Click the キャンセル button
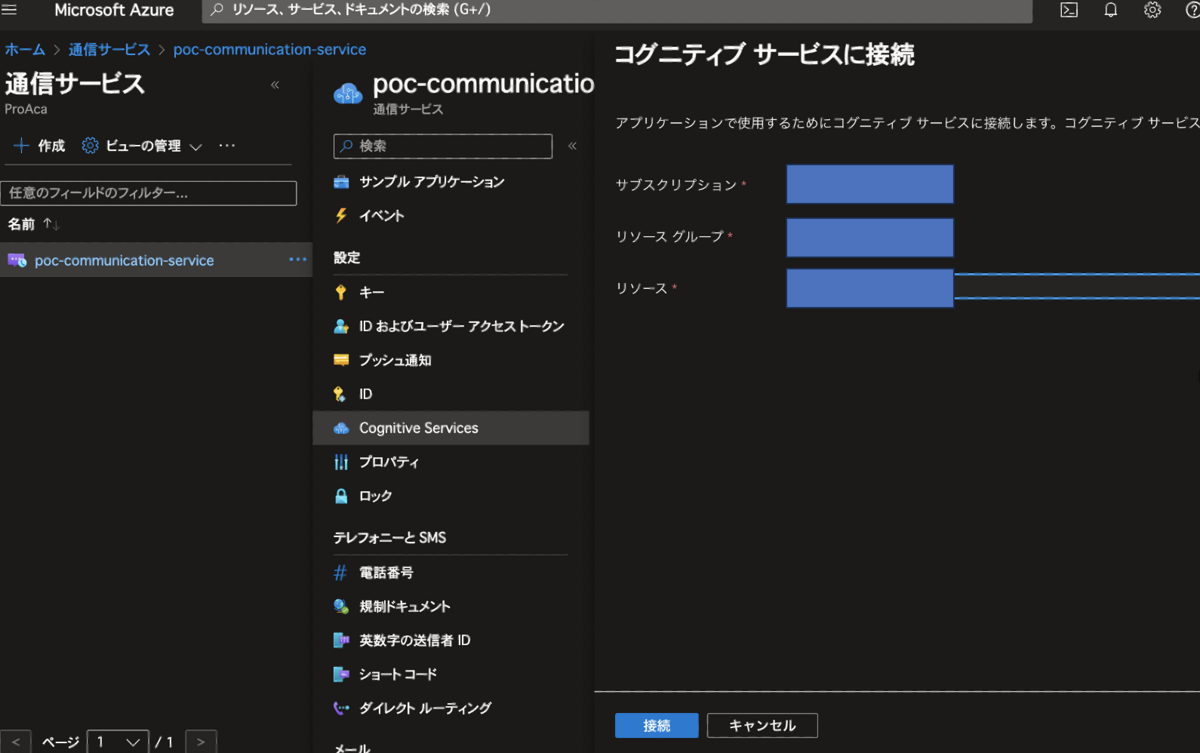1200x753 pixels. (x=762, y=725)
